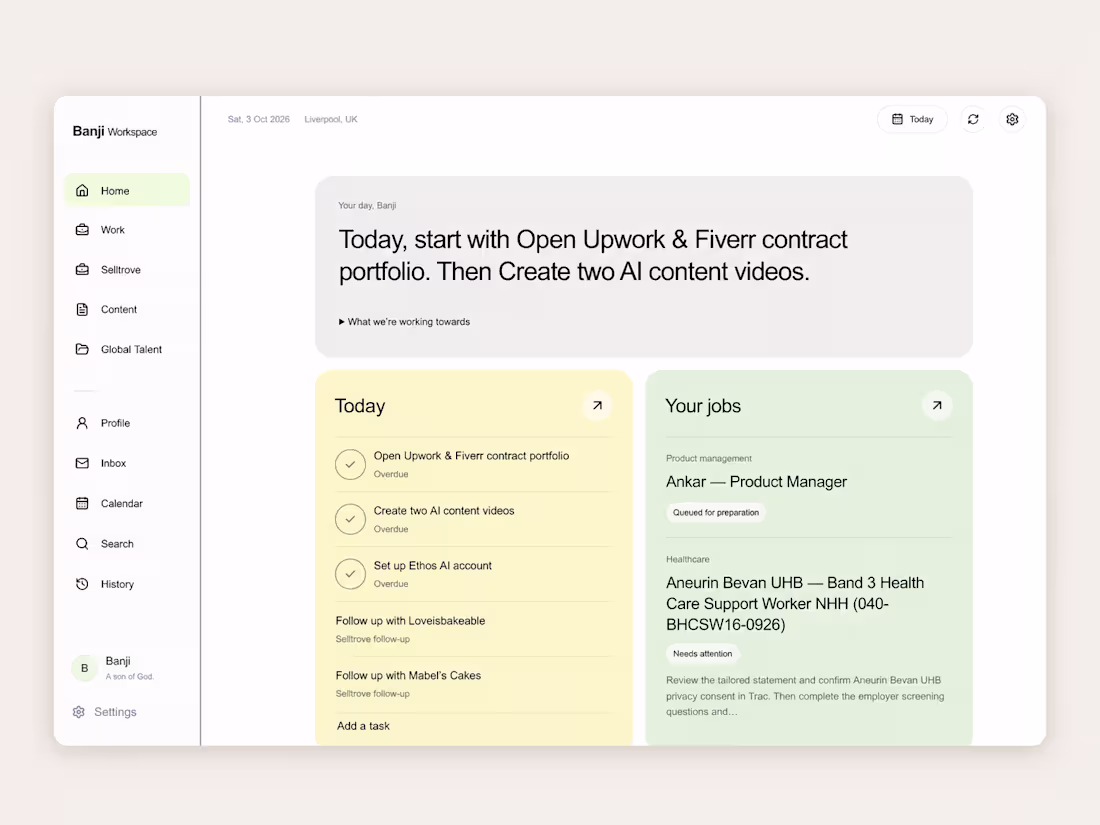Click the Calendar icon in sidebar
Image resolution: width=1100 pixels, height=825 pixels.
pyautogui.click(x=82, y=503)
